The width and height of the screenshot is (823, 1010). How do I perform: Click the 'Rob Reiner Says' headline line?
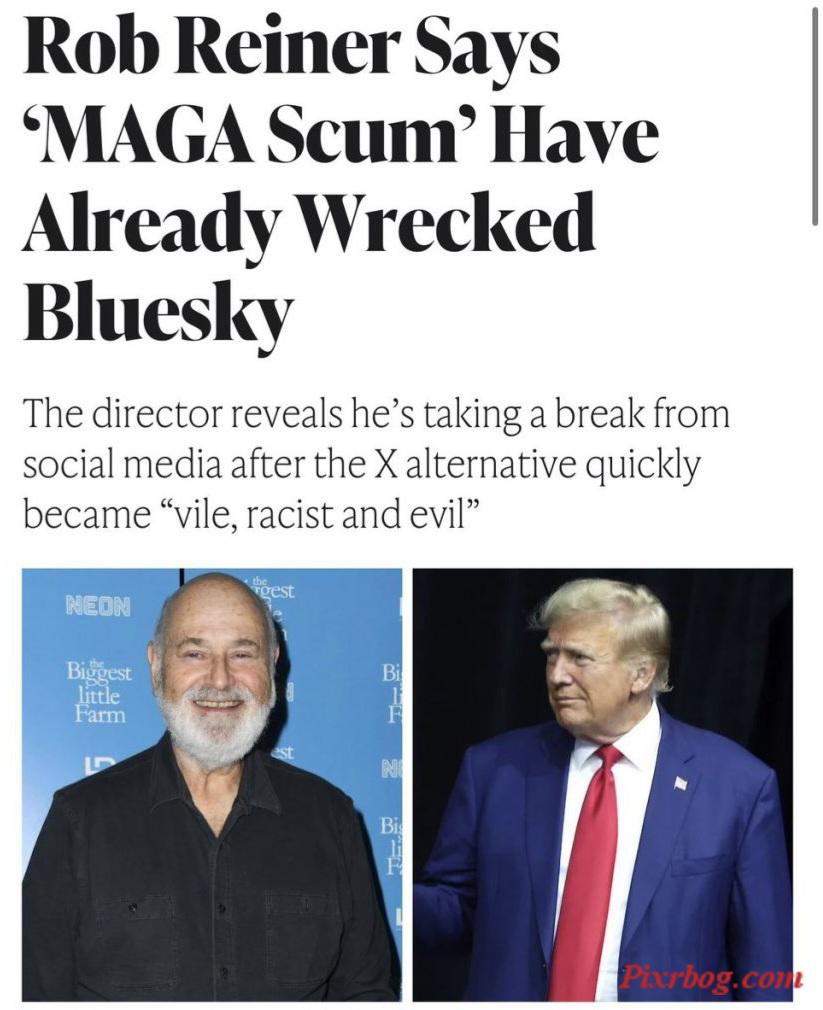pyautogui.click(x=291, y=47)
